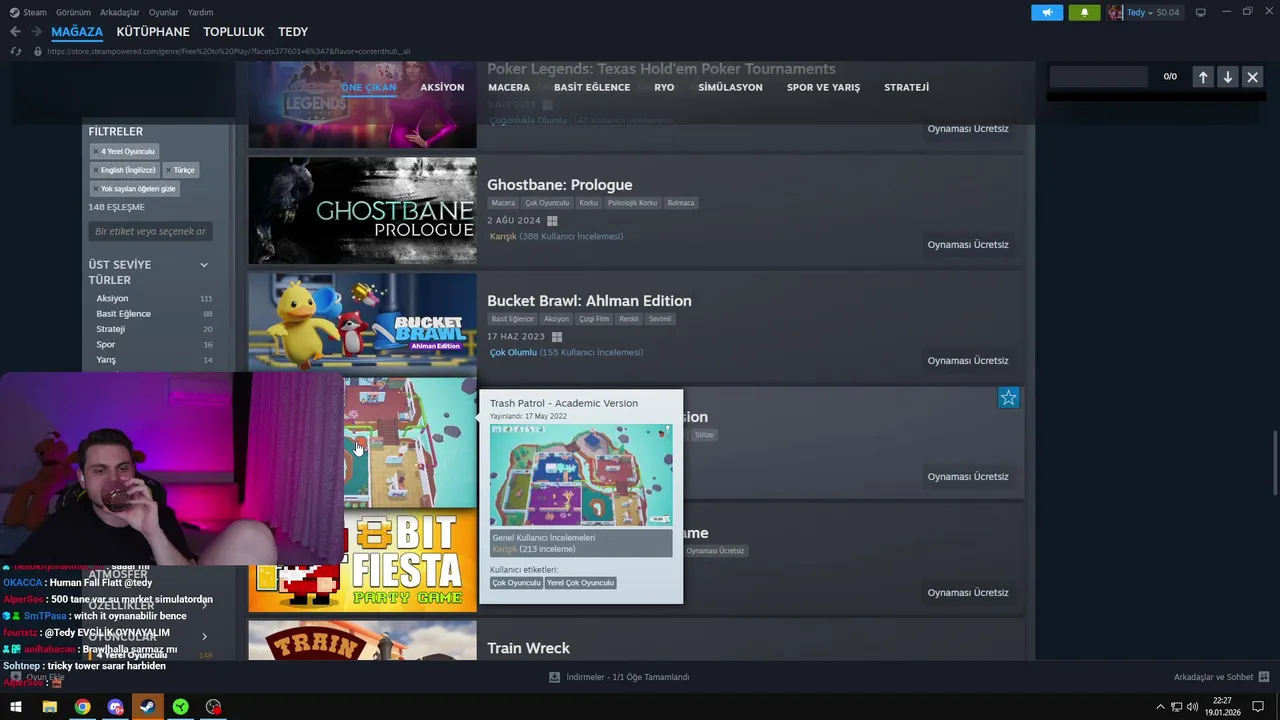Screen dimensions: 1280x720
Task: Click the wishlist star on hovered game
Action: (1008, 398)
